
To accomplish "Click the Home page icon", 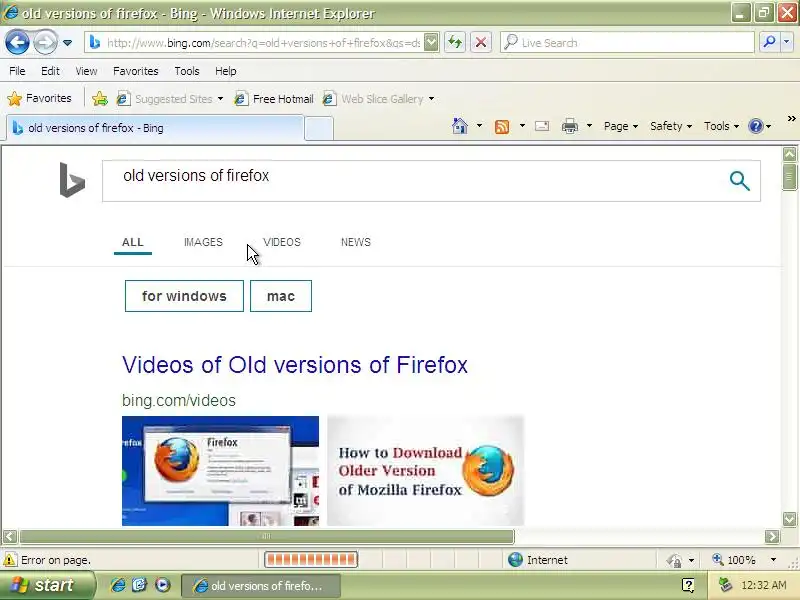I will coord(460,126).
